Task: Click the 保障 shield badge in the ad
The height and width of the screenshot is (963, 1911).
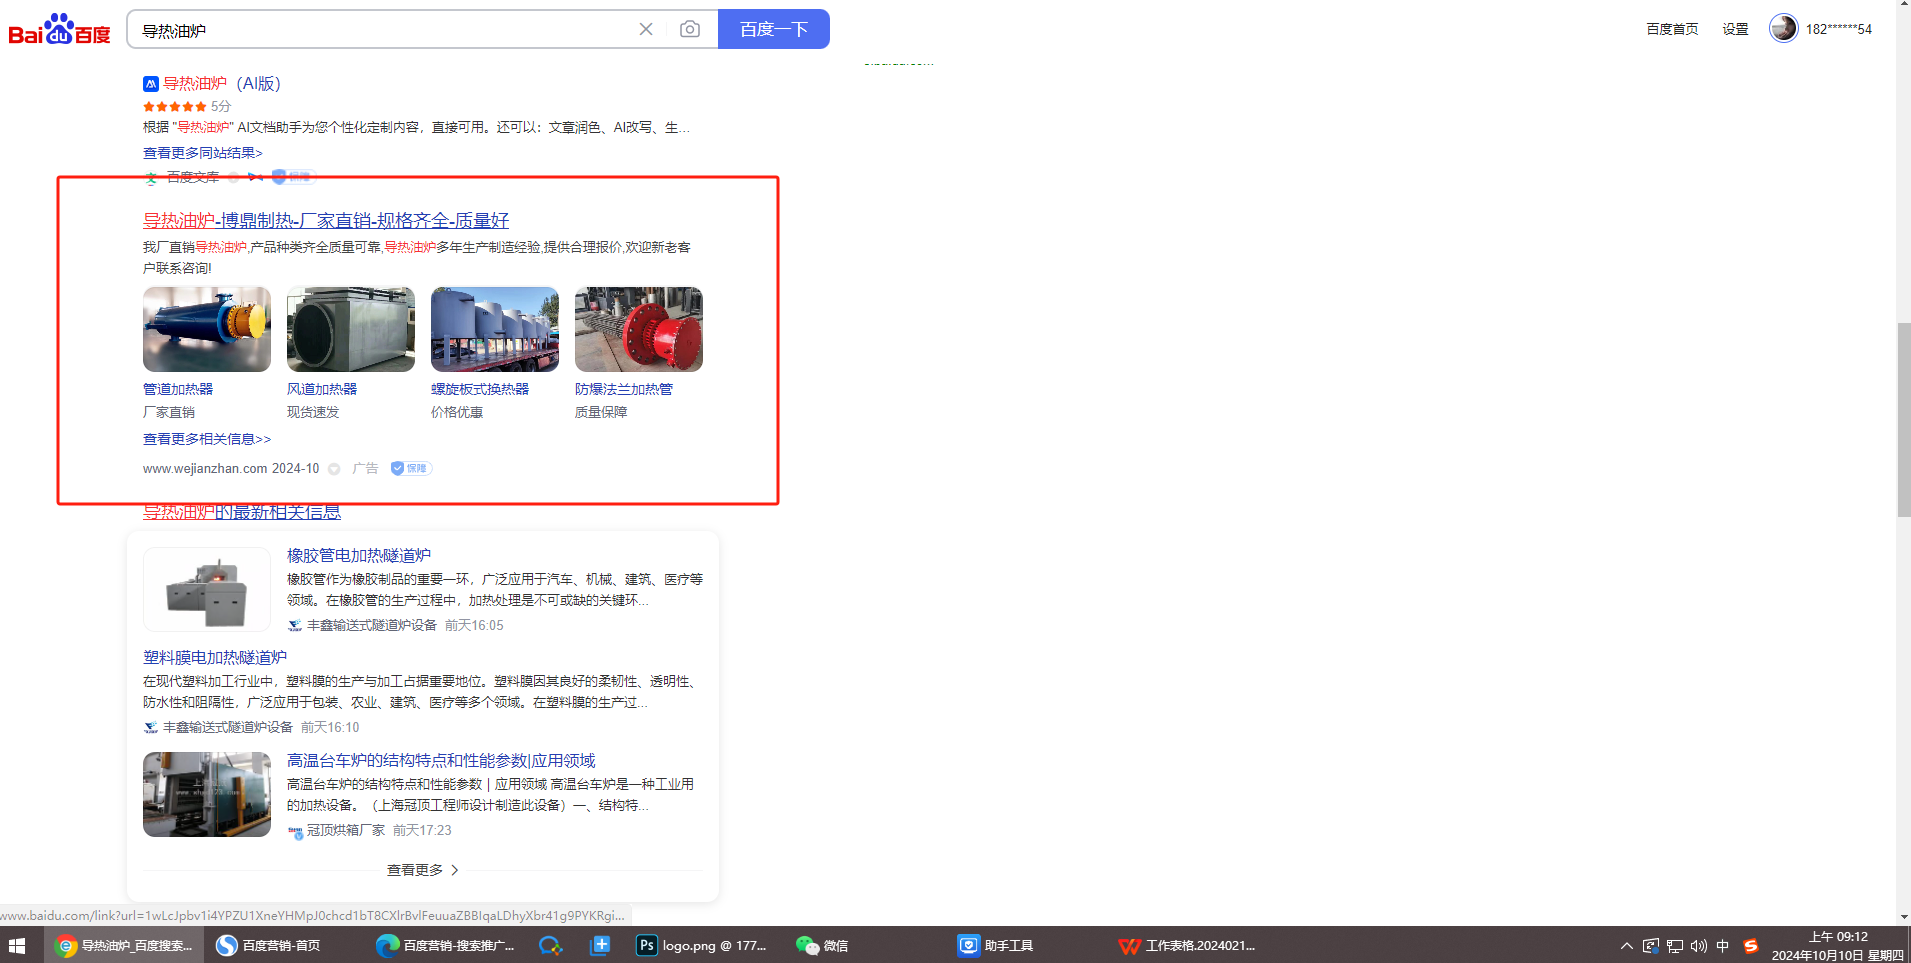Action: click(x=410, y=468)
